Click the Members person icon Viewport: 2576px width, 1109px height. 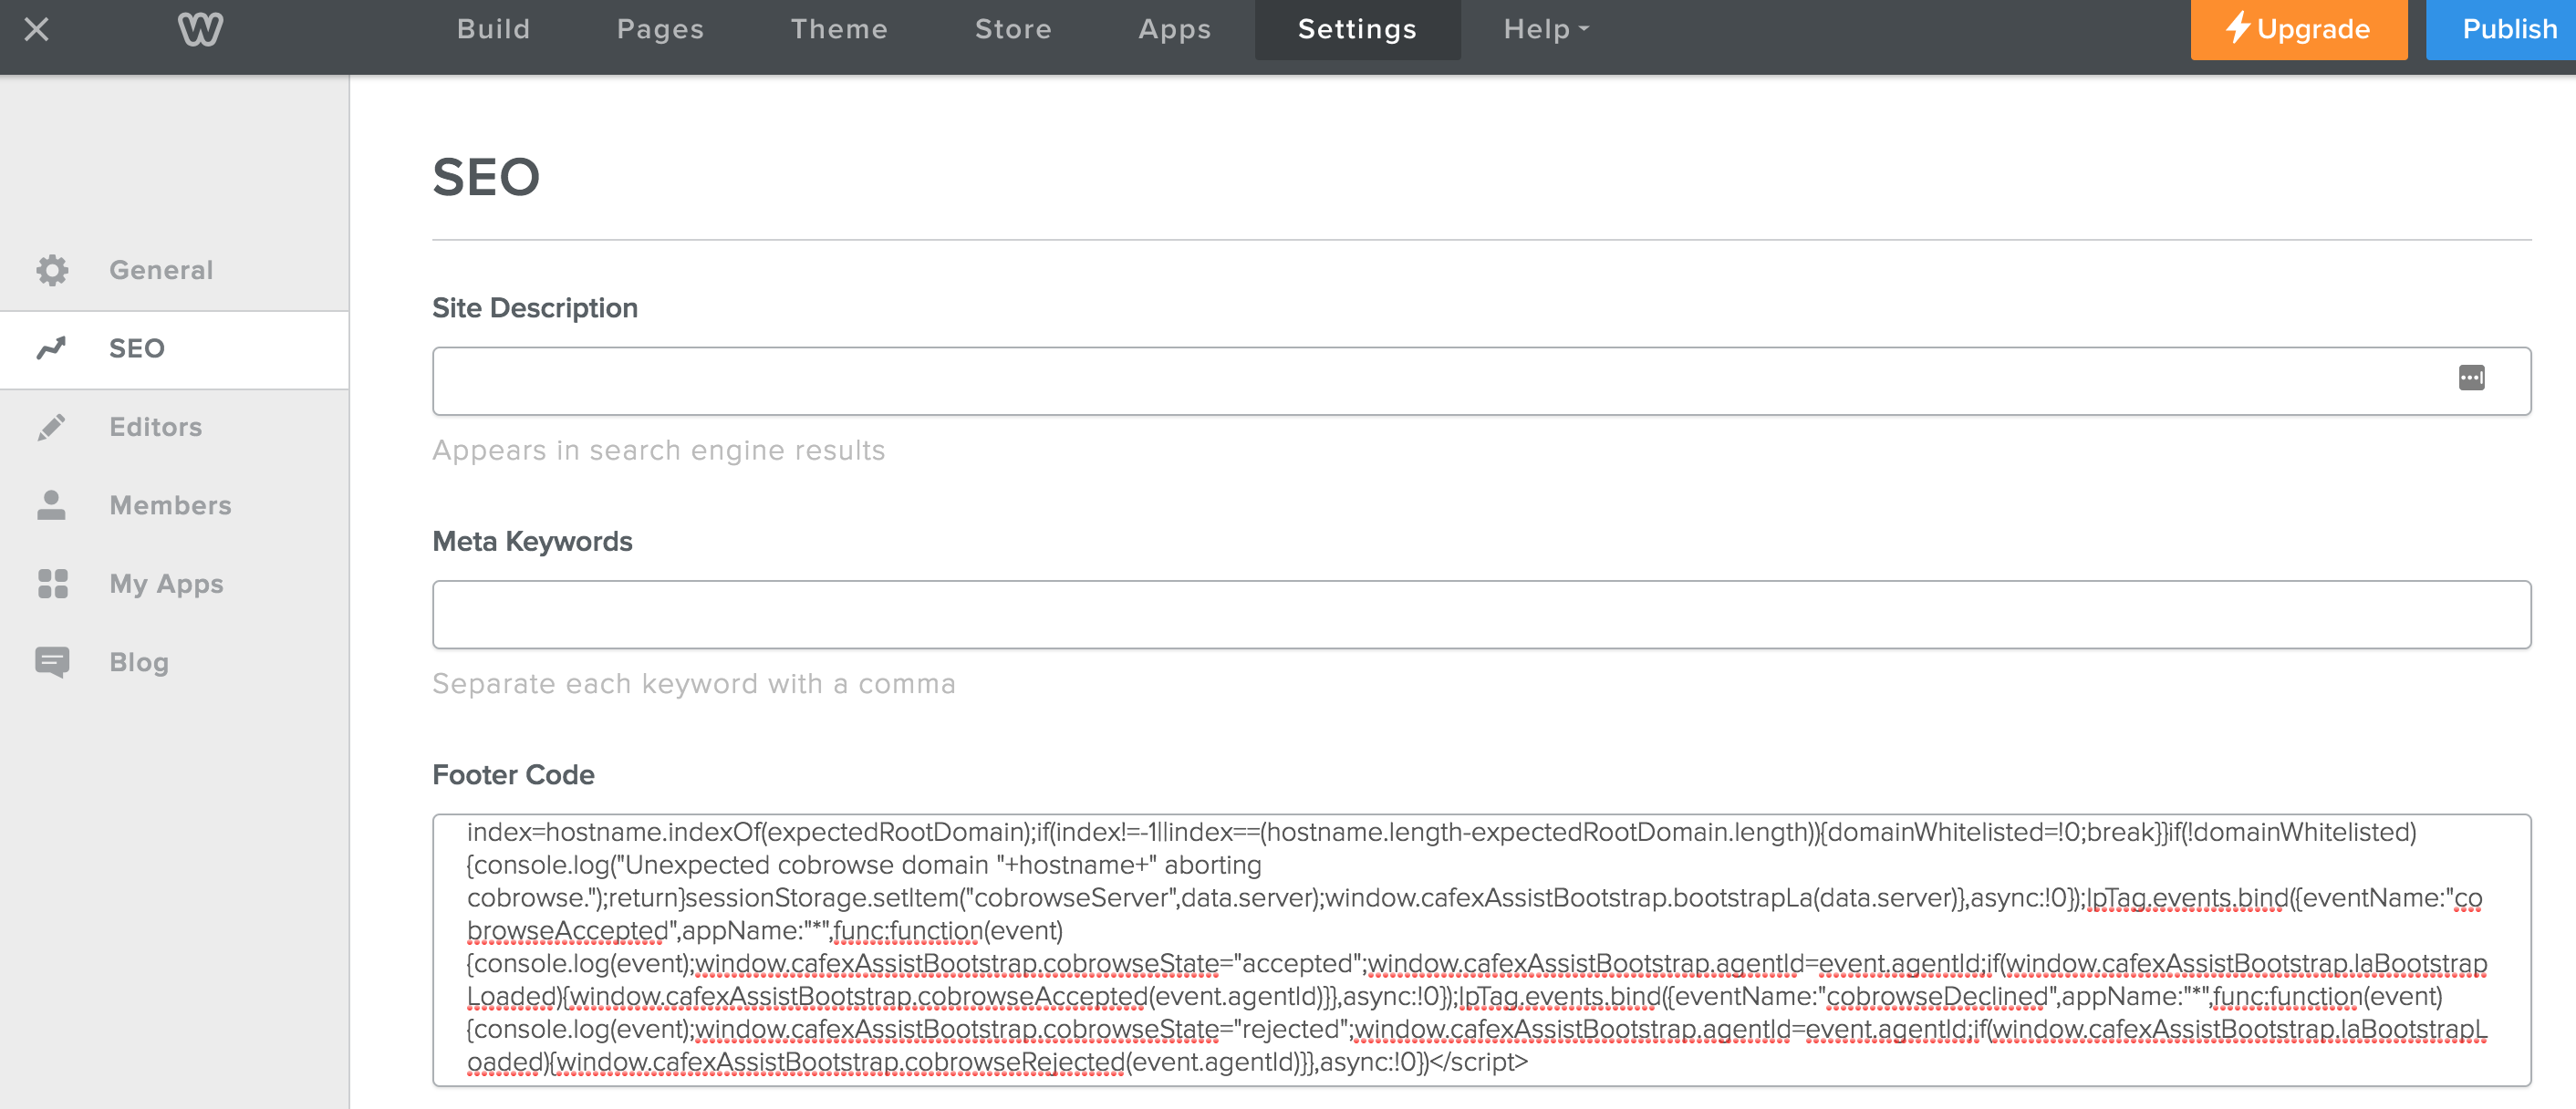(x=52, y=505)
